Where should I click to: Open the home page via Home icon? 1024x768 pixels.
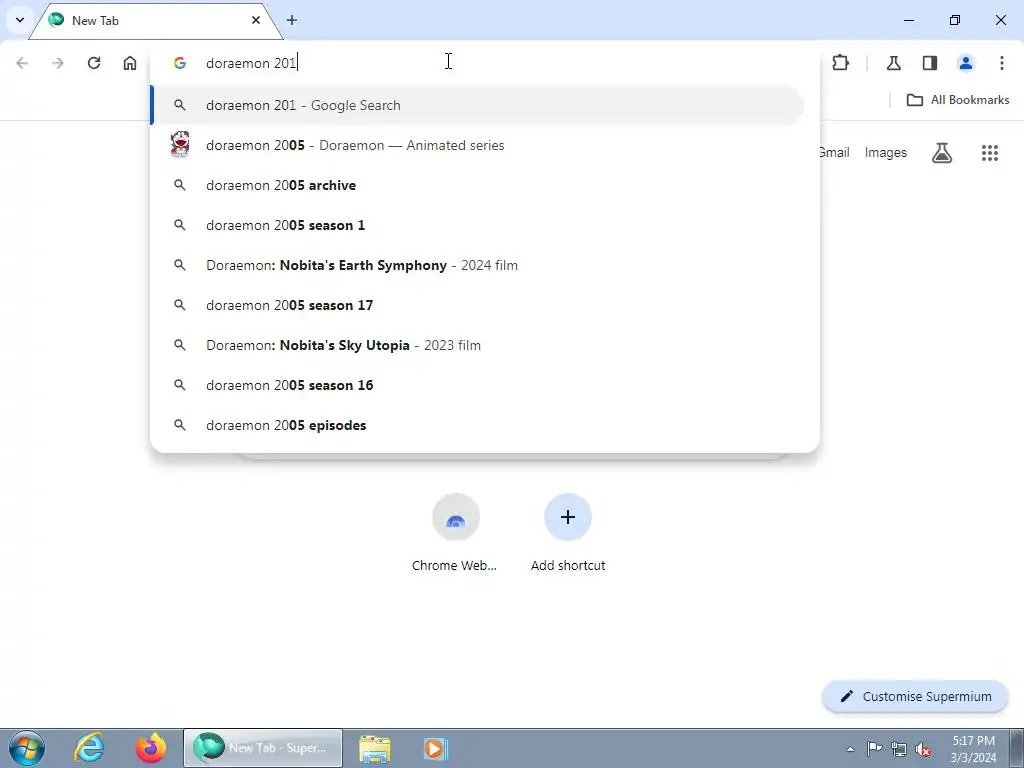[130, 63]
